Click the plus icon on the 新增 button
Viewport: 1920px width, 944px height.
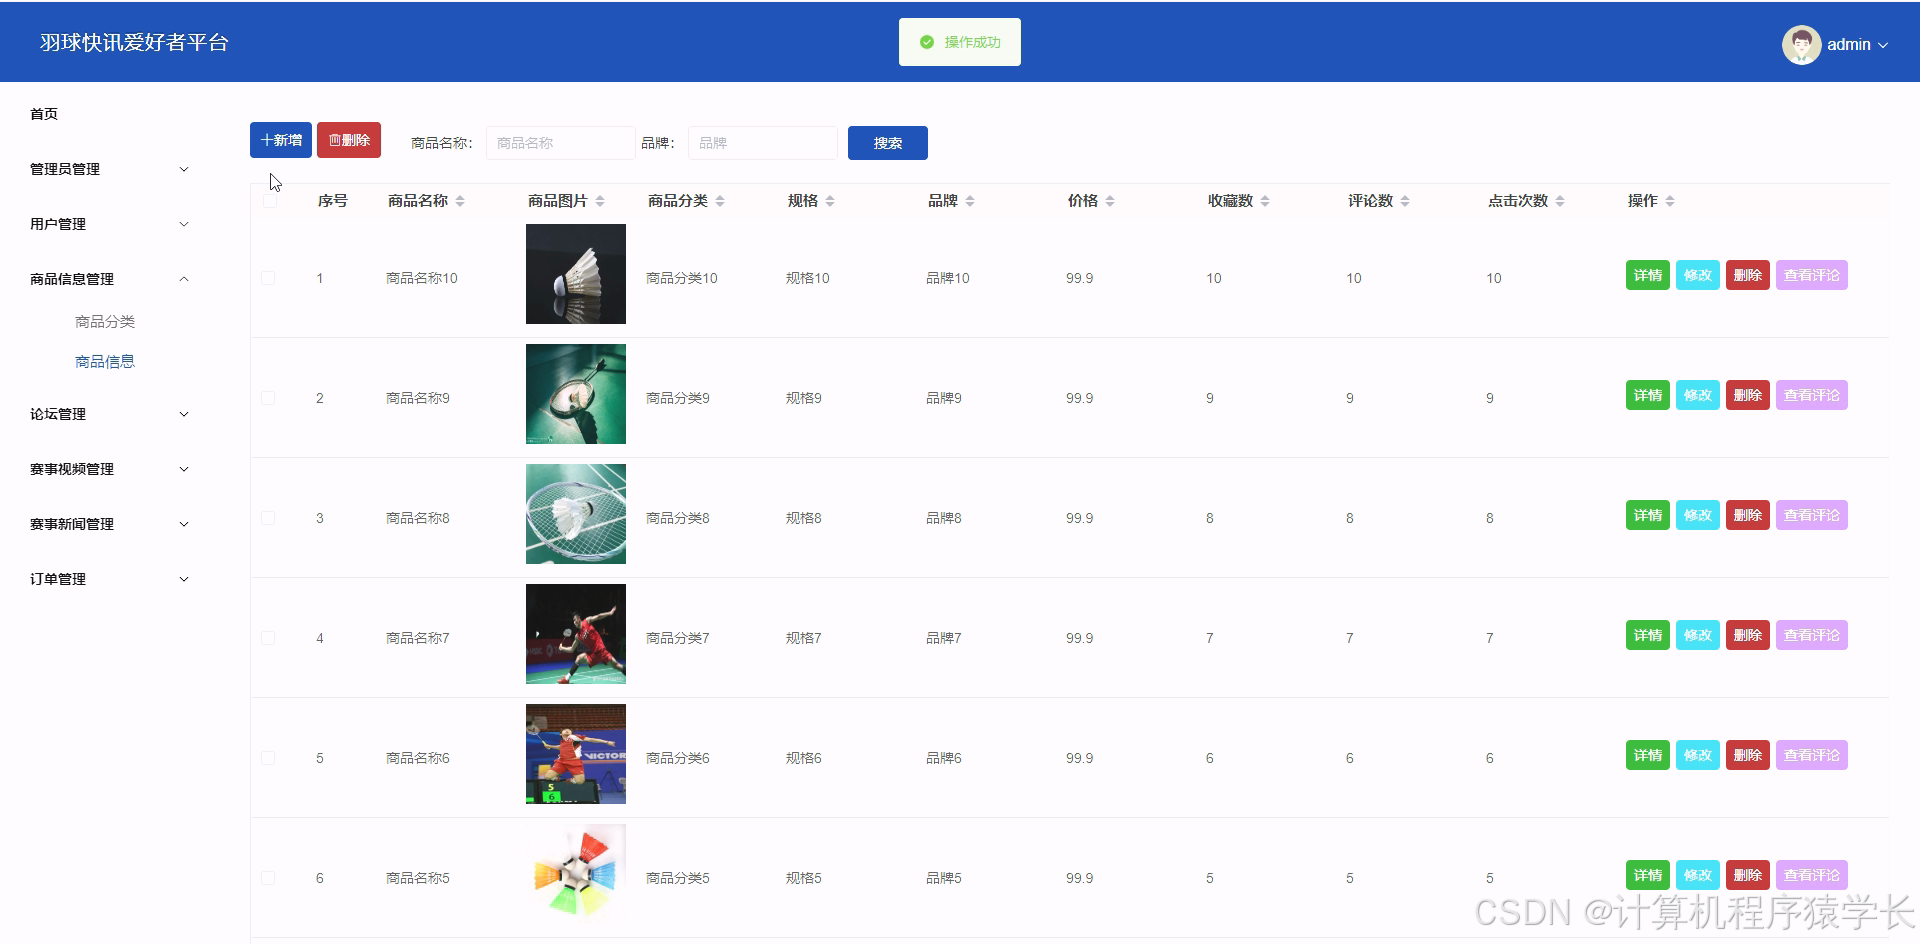pyautogui.click(x=266, y=140)
